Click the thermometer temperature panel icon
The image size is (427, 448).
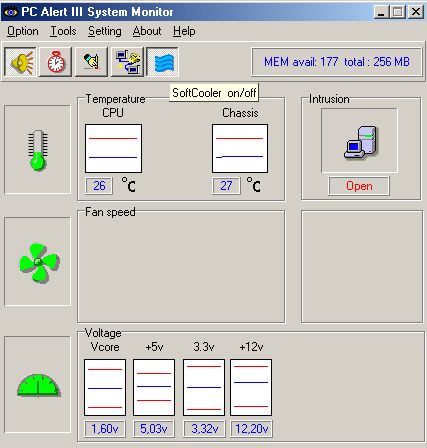point(38,150)
